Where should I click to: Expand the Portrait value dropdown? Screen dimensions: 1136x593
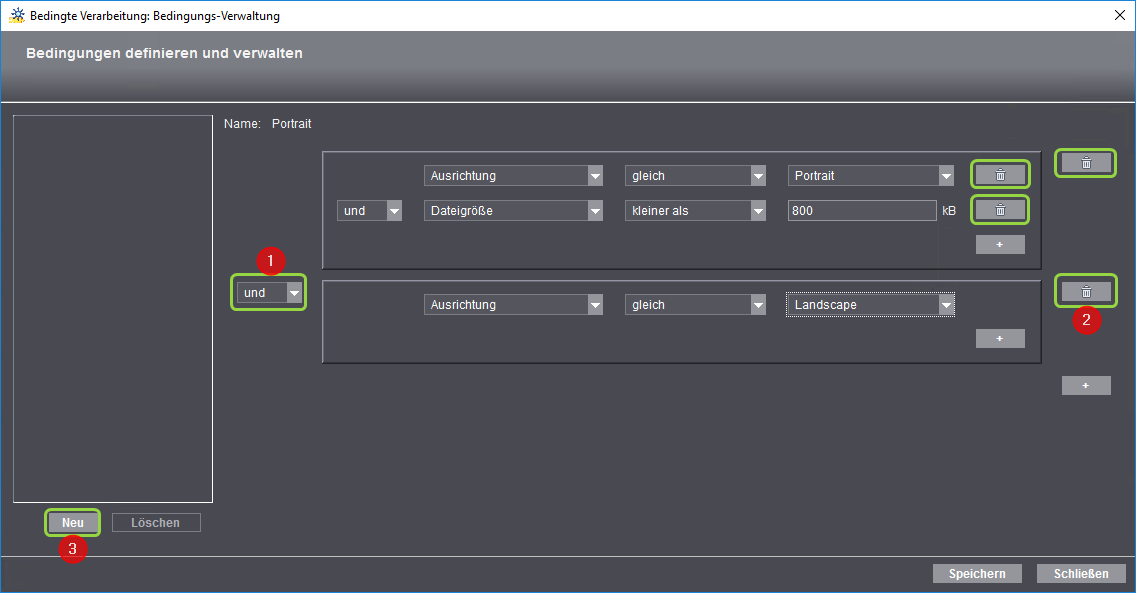(870, 176)
